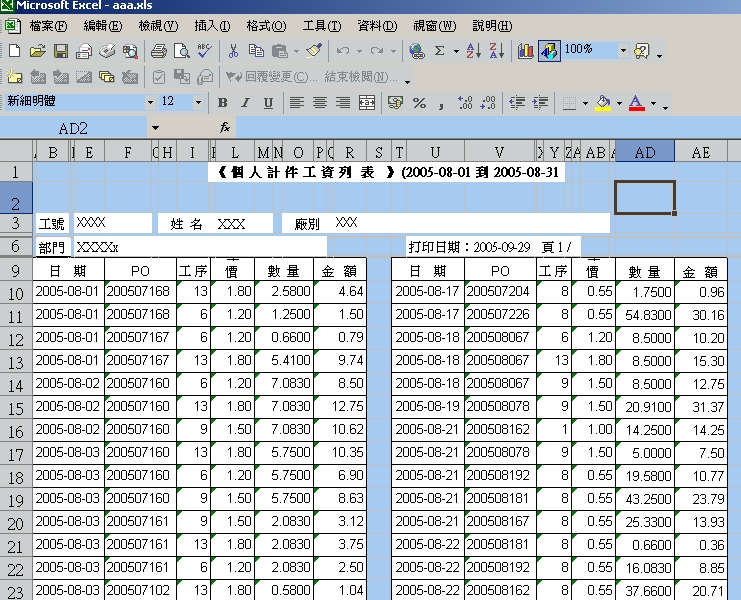Click the Merge and Center icon

(x=367, y=102)
